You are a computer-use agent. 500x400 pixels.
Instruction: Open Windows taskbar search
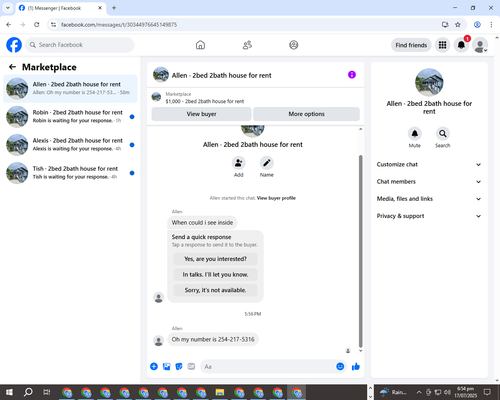[x=28, y=392]
